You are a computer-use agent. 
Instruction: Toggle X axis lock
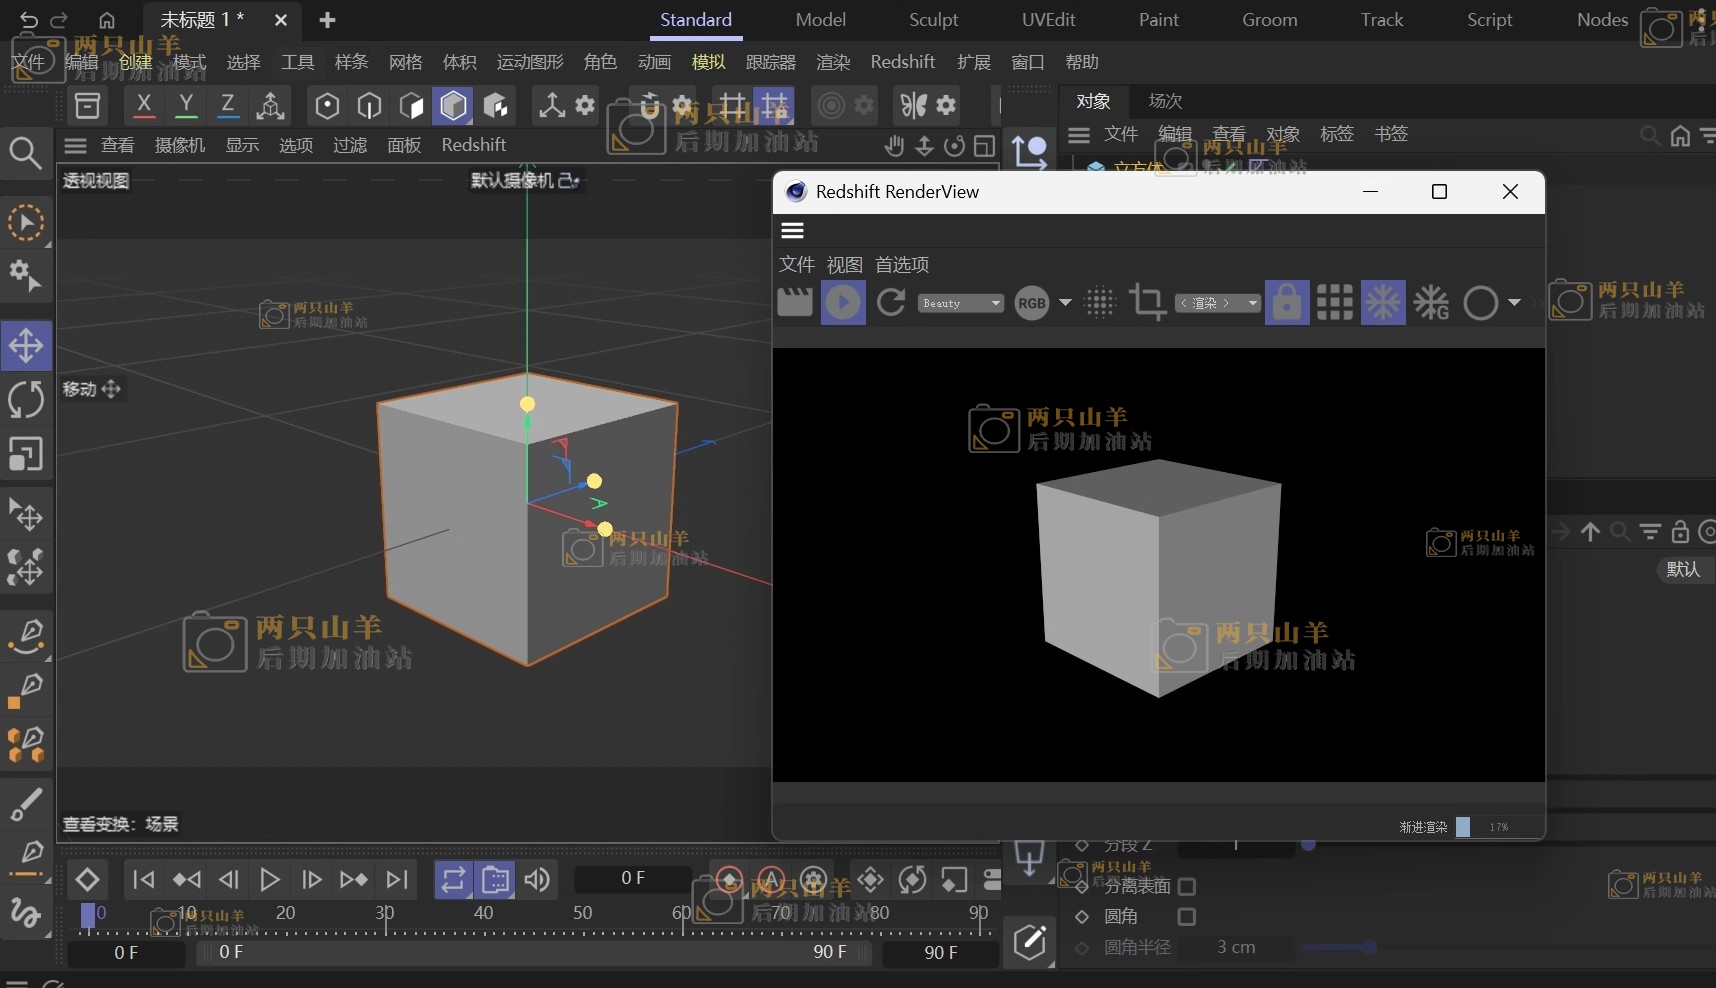click(144, 105)
